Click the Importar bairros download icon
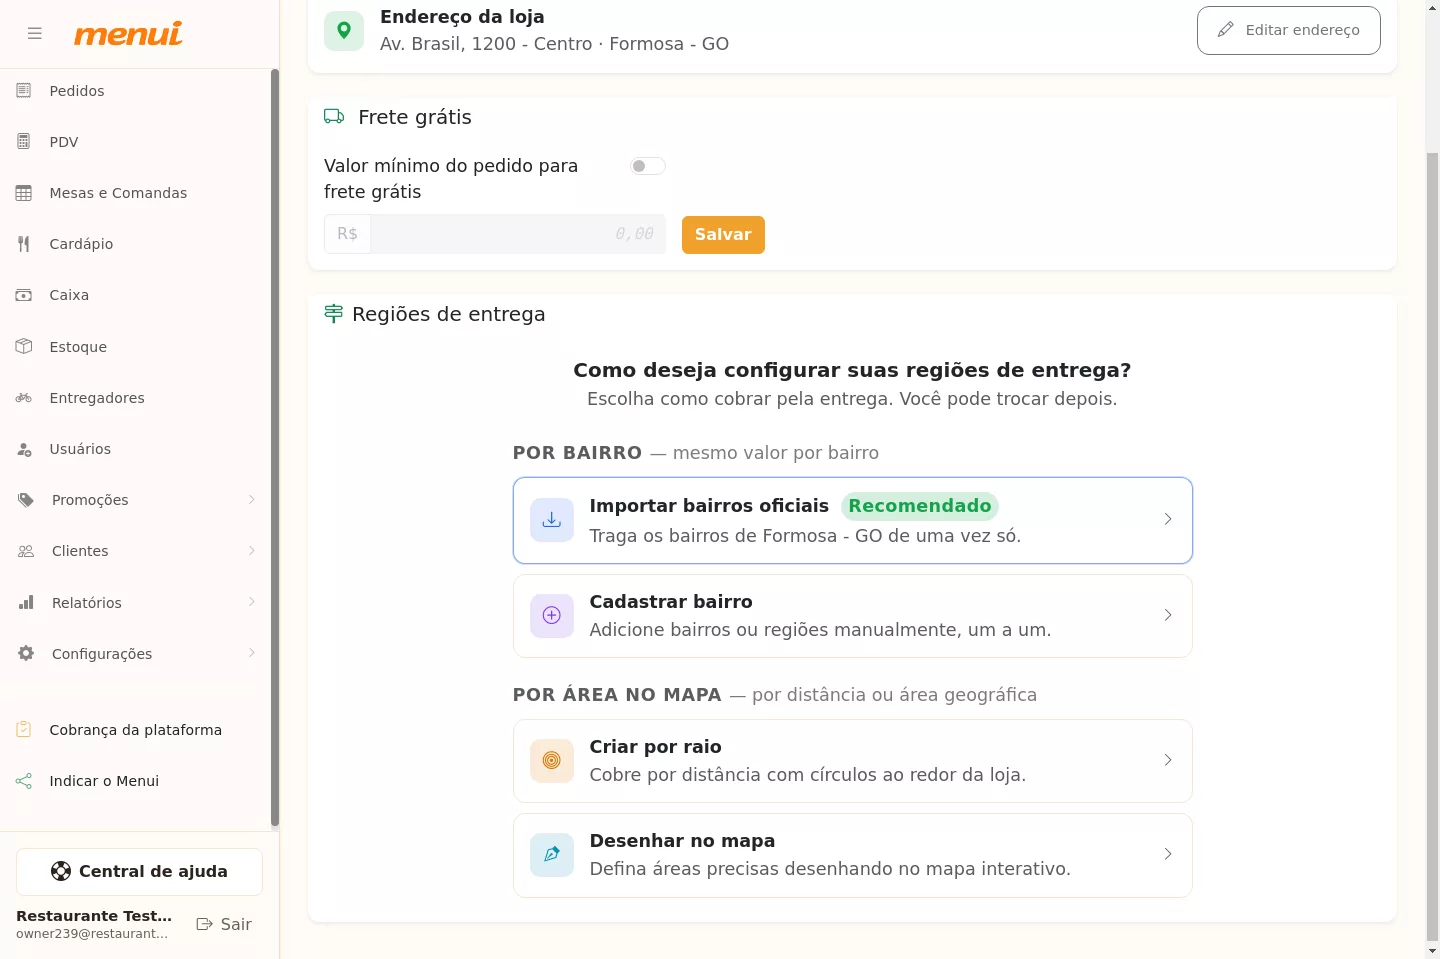 [552, 520]
